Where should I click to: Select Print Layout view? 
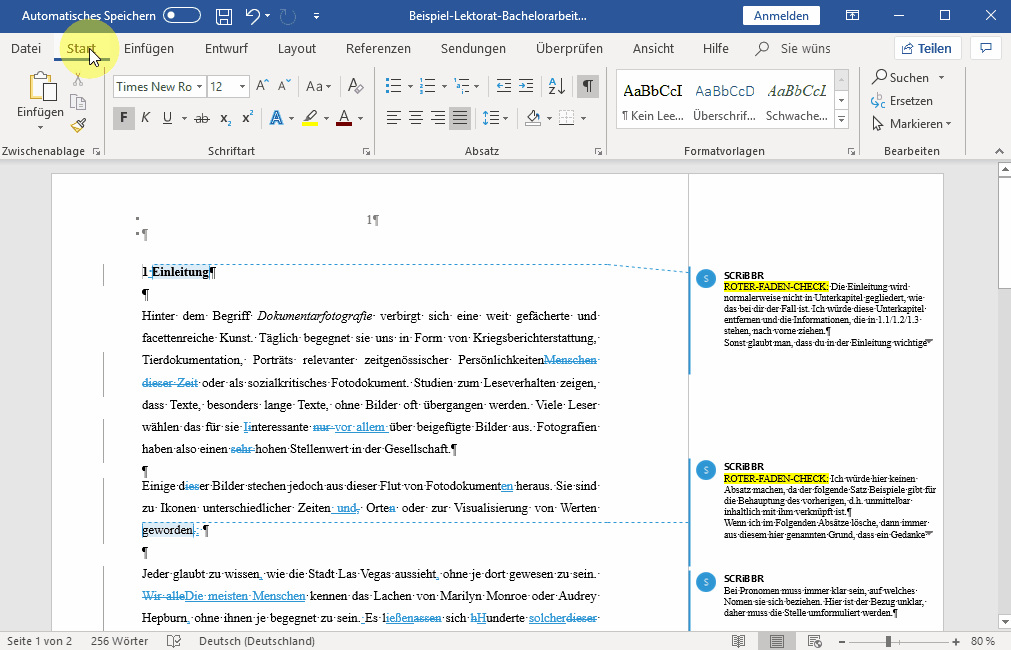click(777, 641)
